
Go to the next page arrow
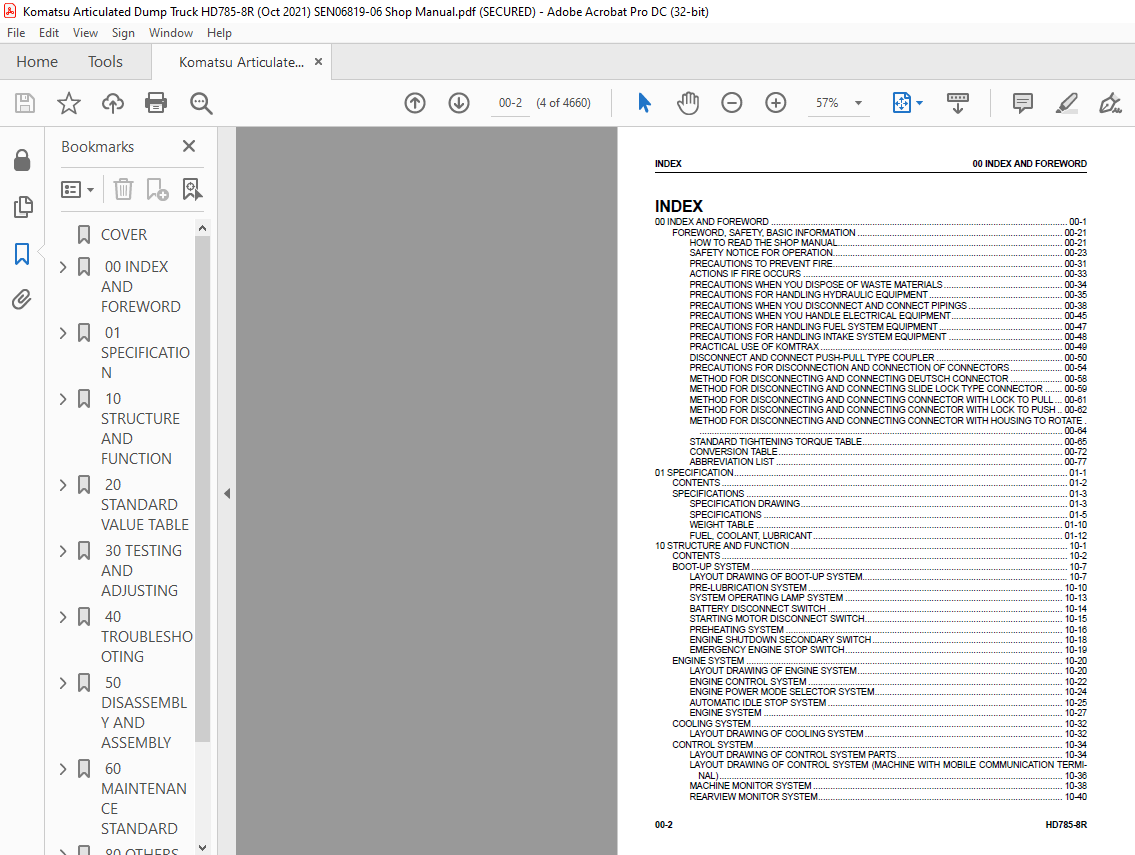(x=459, y=103)
